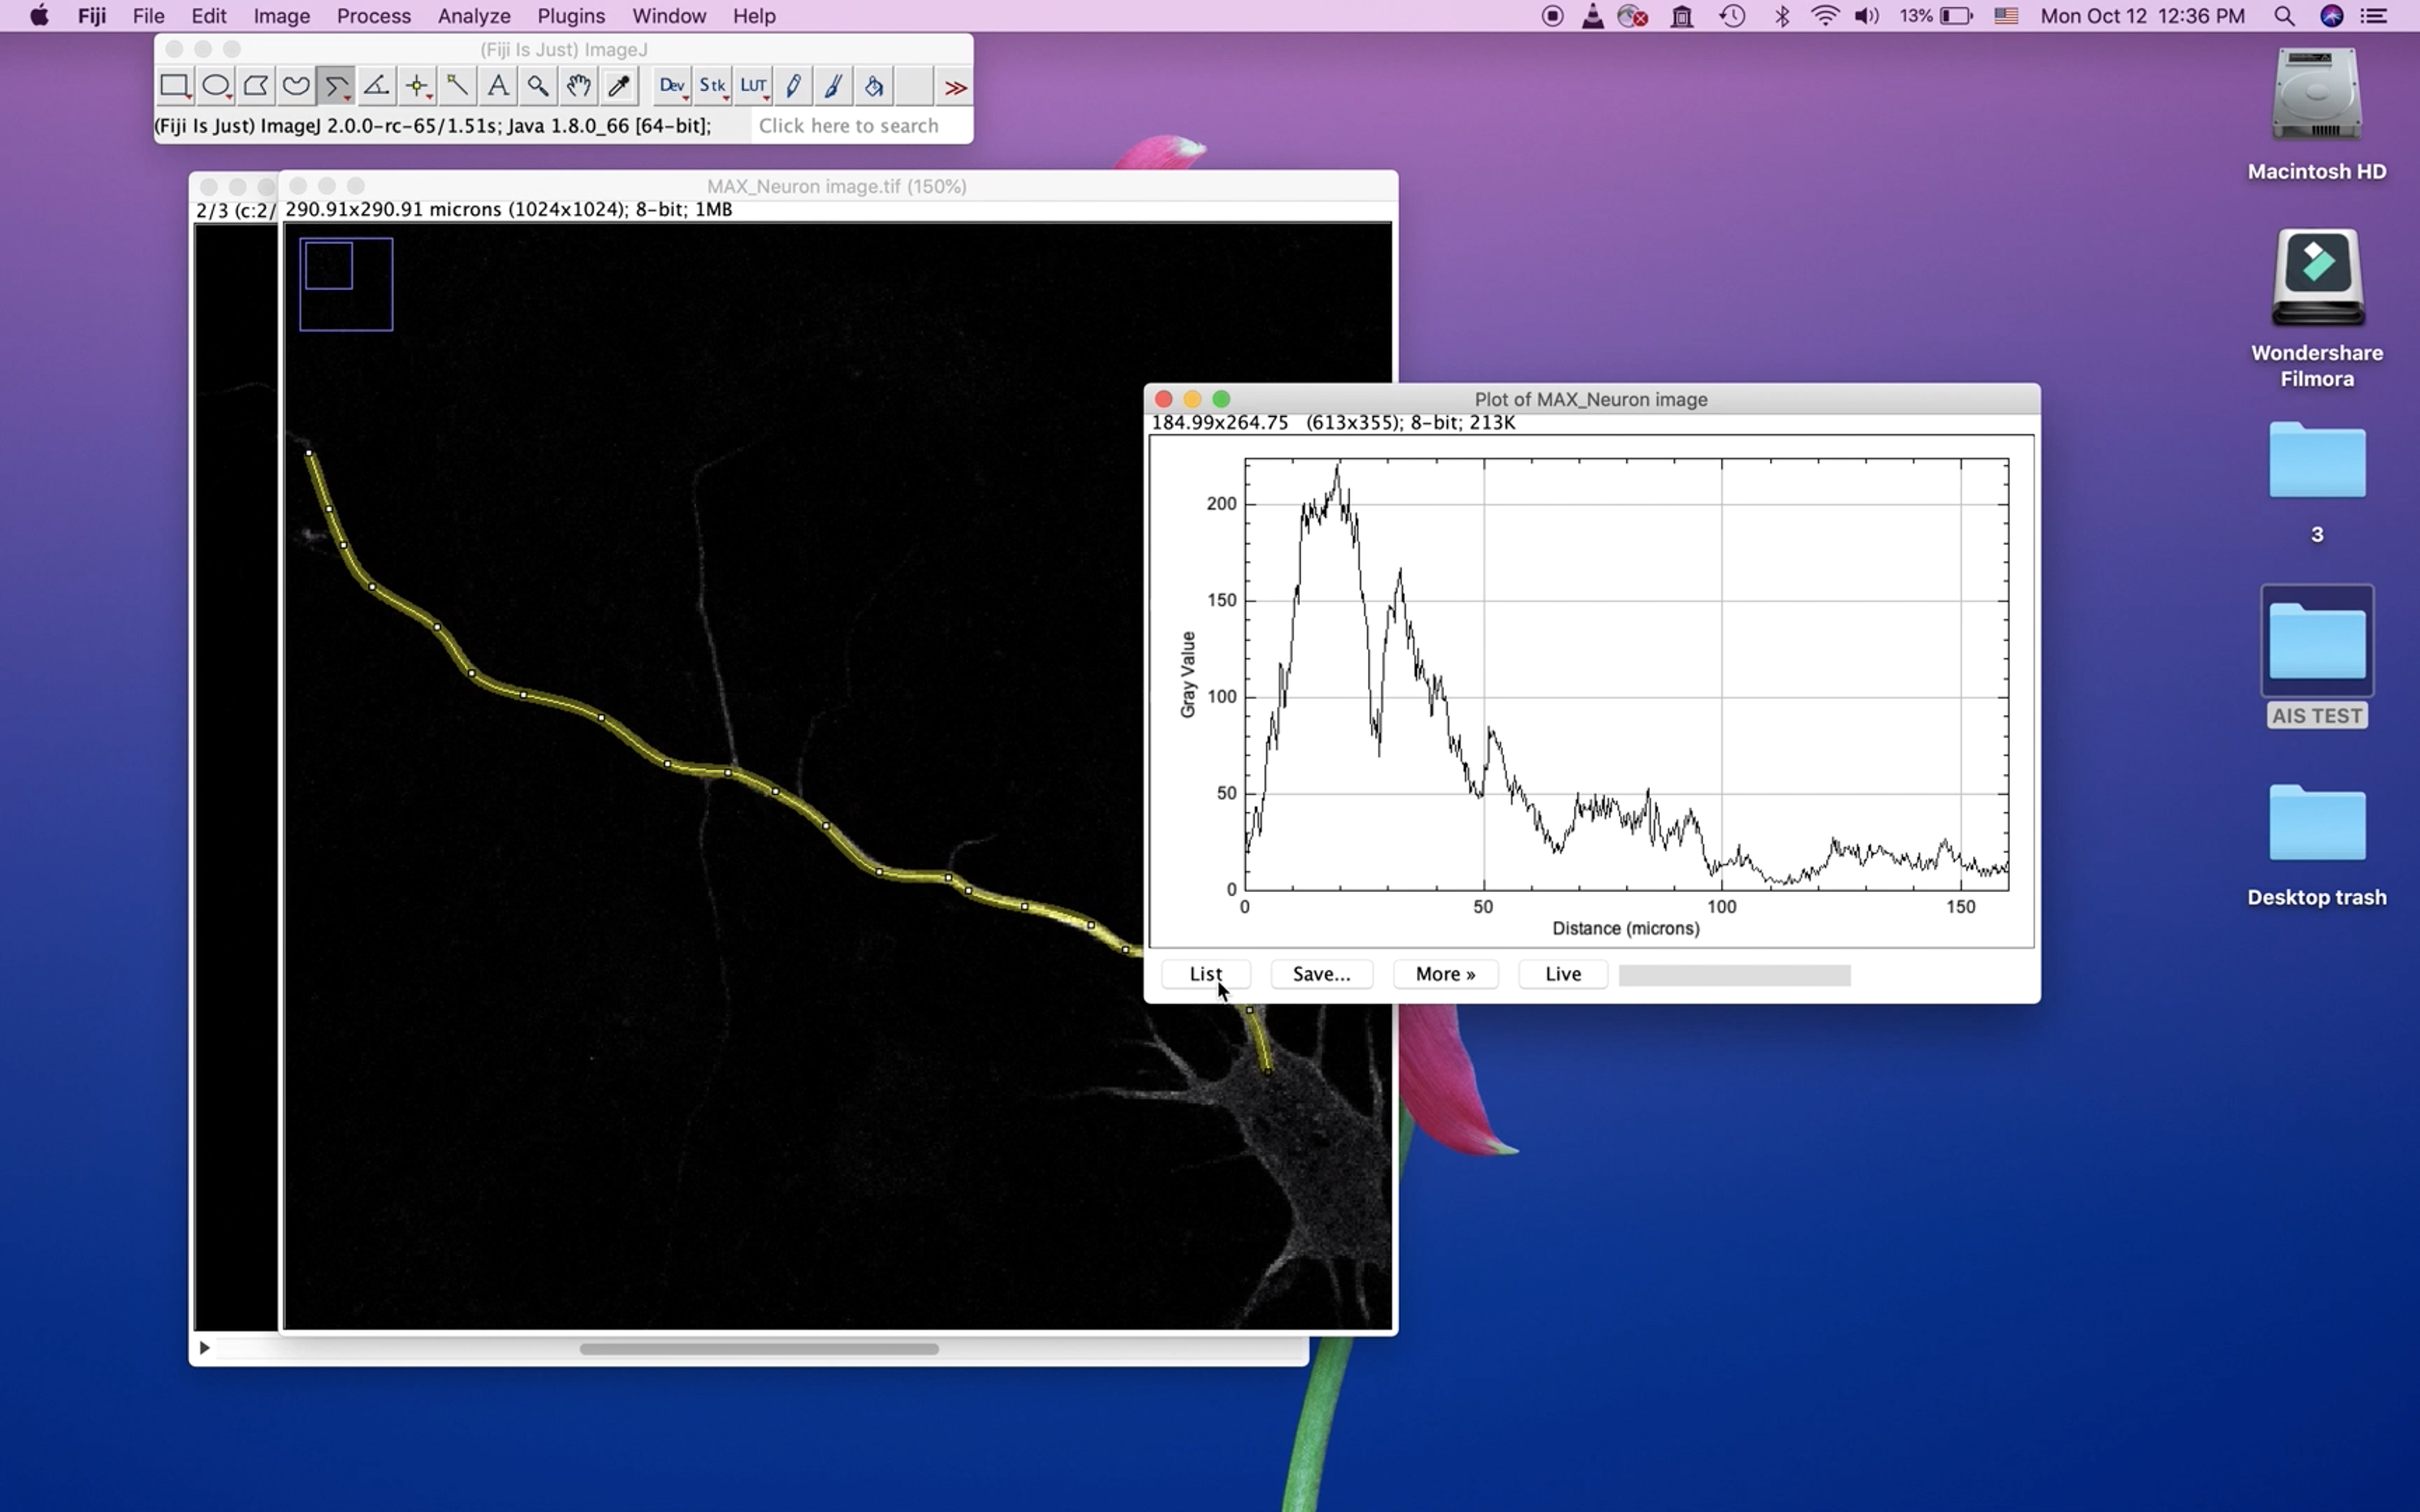Select the Angle tool
This screenshot has width=2420, height=1512.
(x=377, y=86)
